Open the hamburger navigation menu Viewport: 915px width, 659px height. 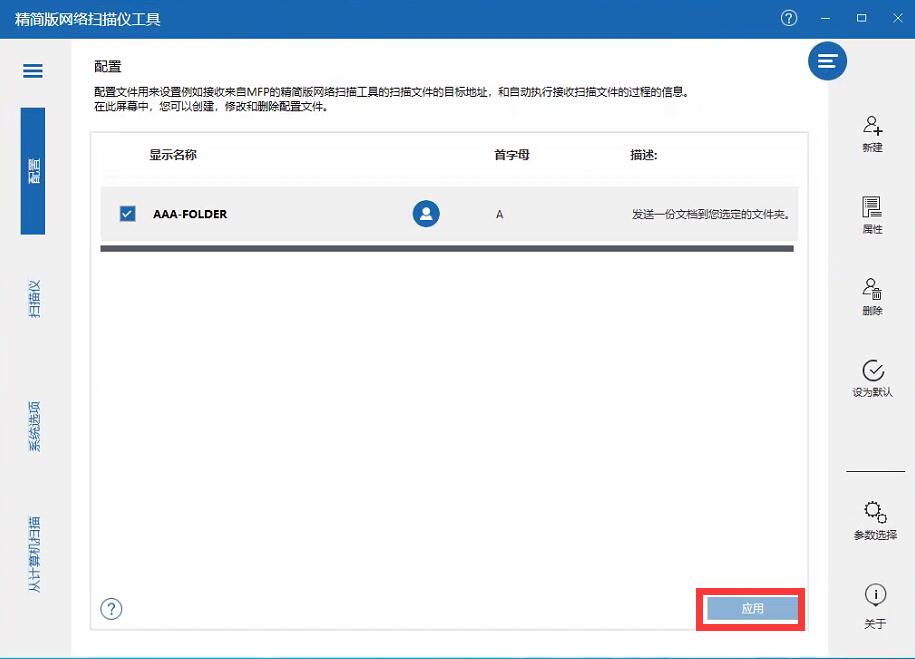[32, 70]
